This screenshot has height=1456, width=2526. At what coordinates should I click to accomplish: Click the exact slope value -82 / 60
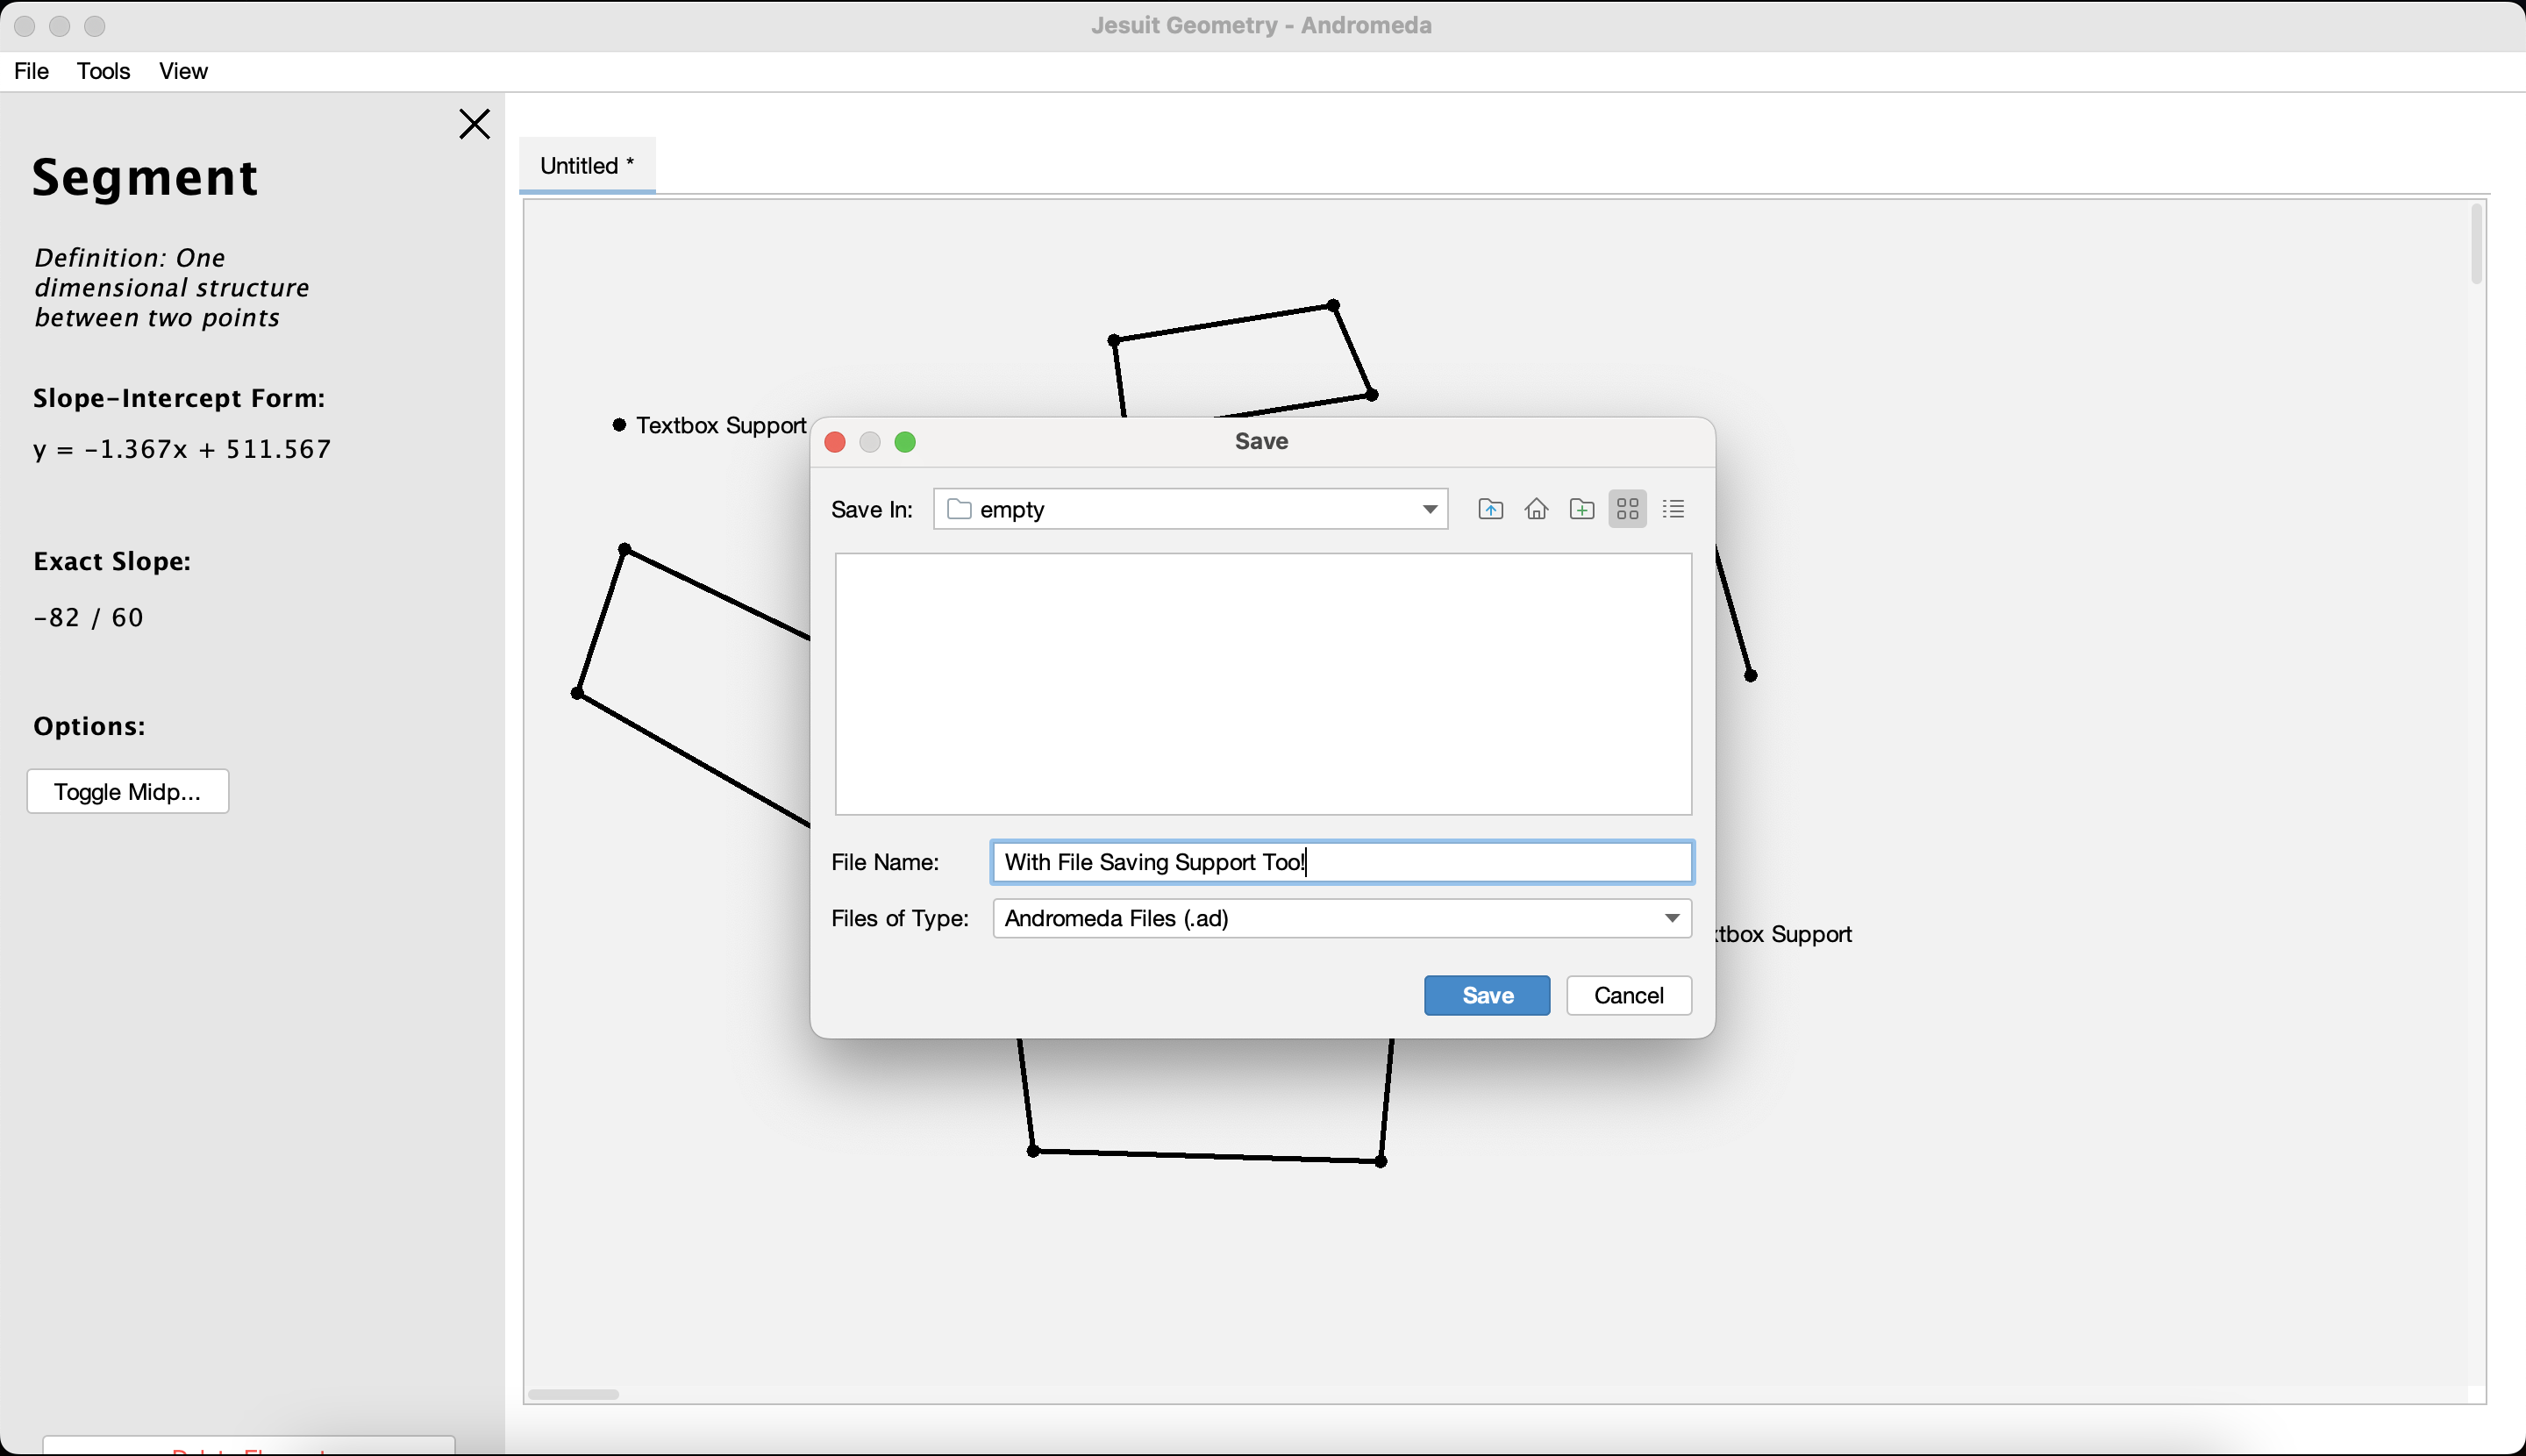88,617
